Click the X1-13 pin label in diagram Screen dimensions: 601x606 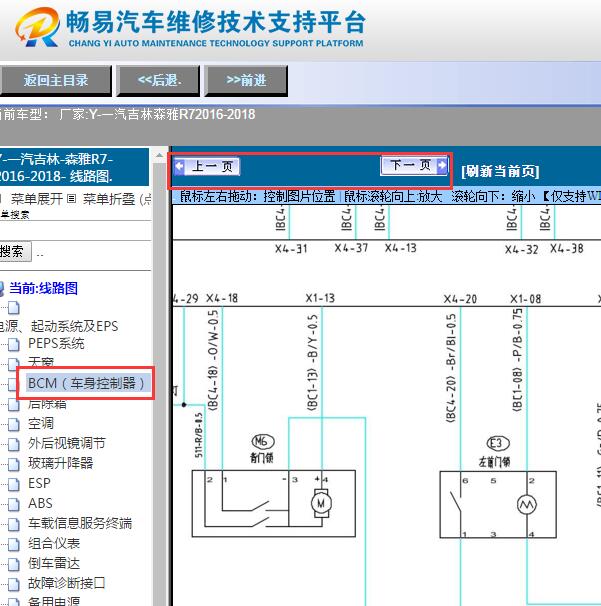(x=320, y=298)
